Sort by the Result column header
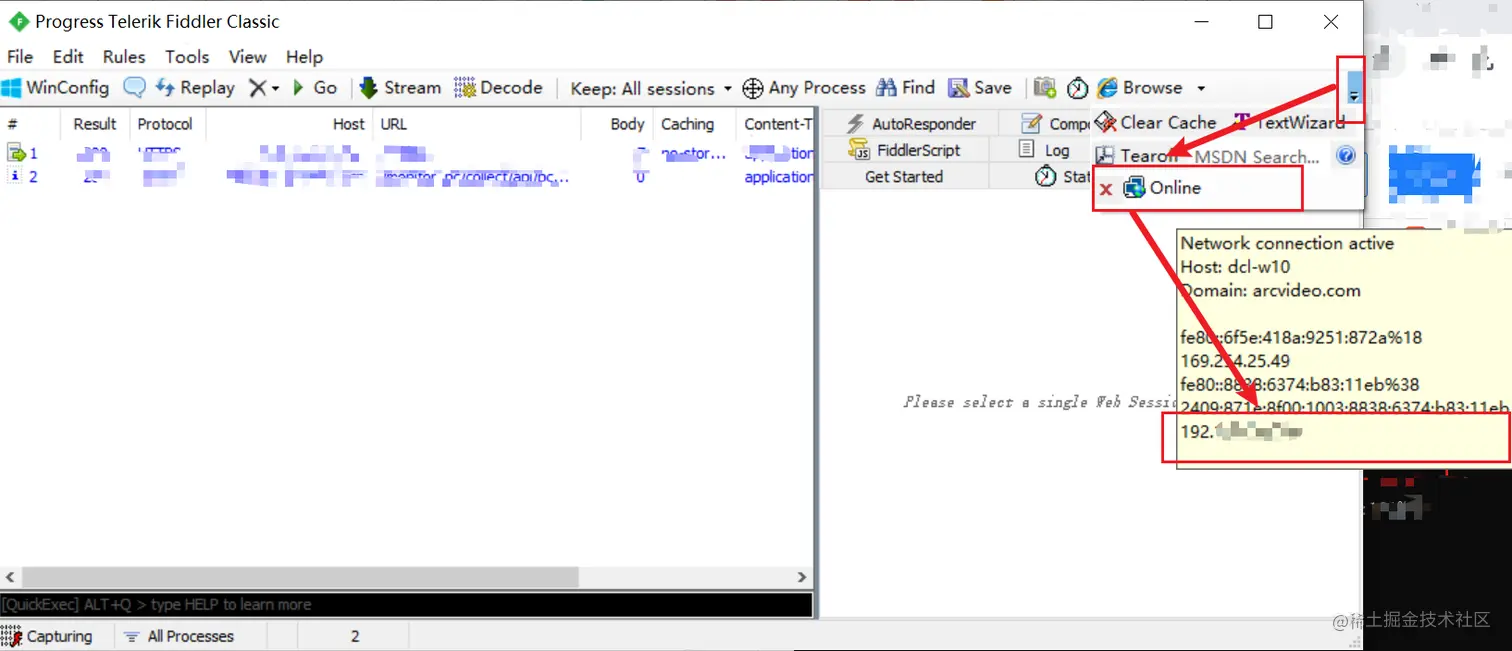Viewport: 1512px width, 651px height. click(95, 124)
